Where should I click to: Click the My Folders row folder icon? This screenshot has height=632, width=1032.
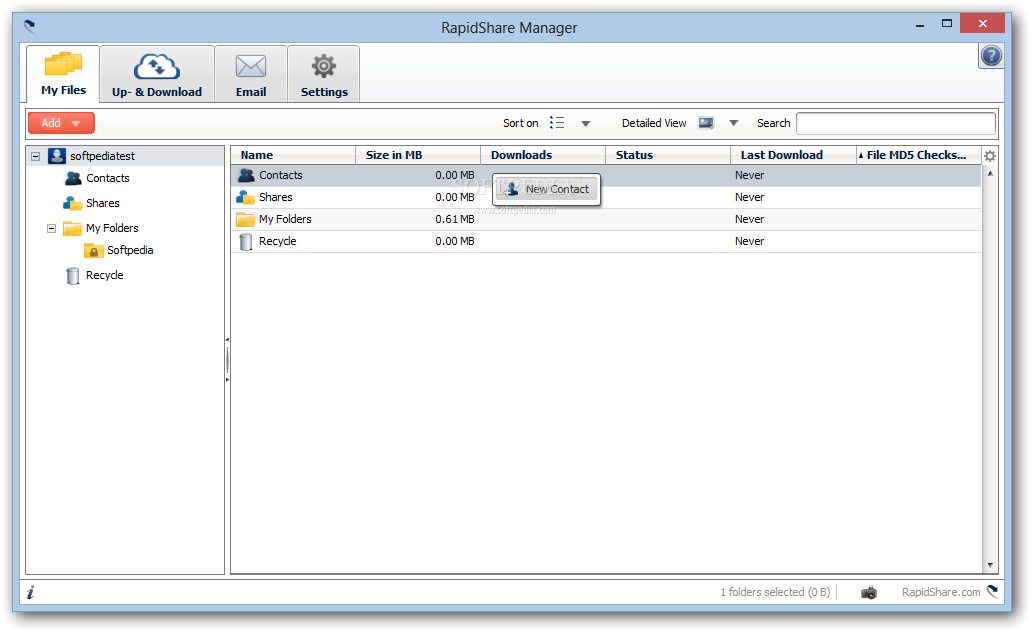245,219
